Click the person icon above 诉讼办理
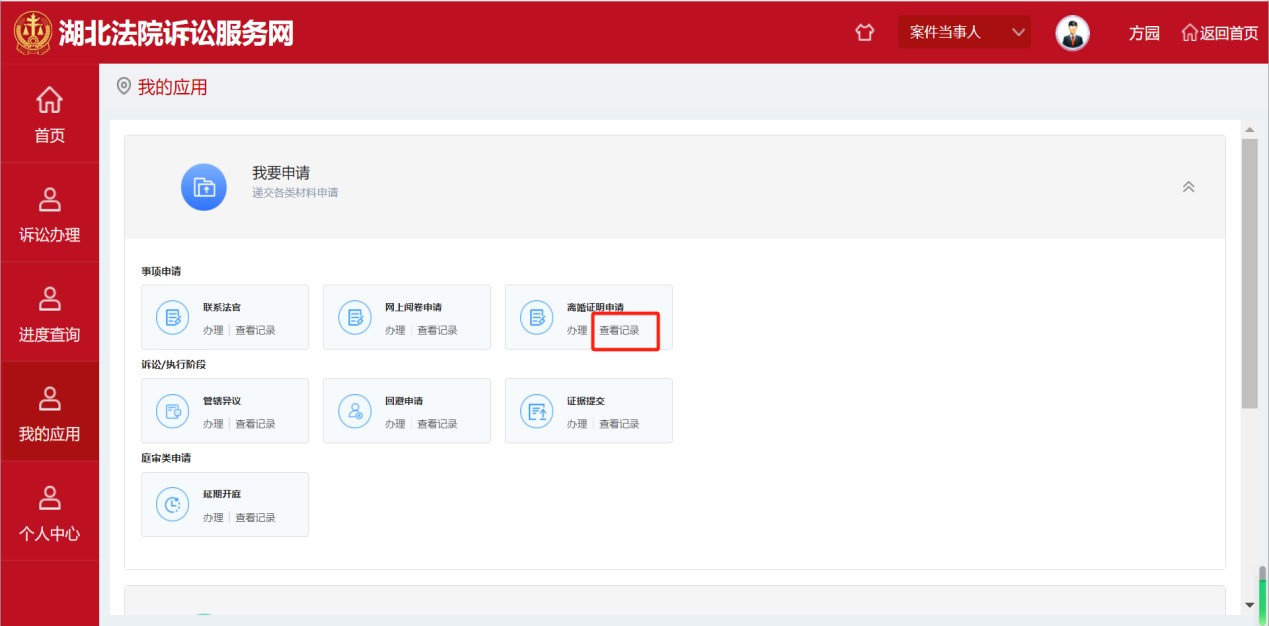 [49, 199]
